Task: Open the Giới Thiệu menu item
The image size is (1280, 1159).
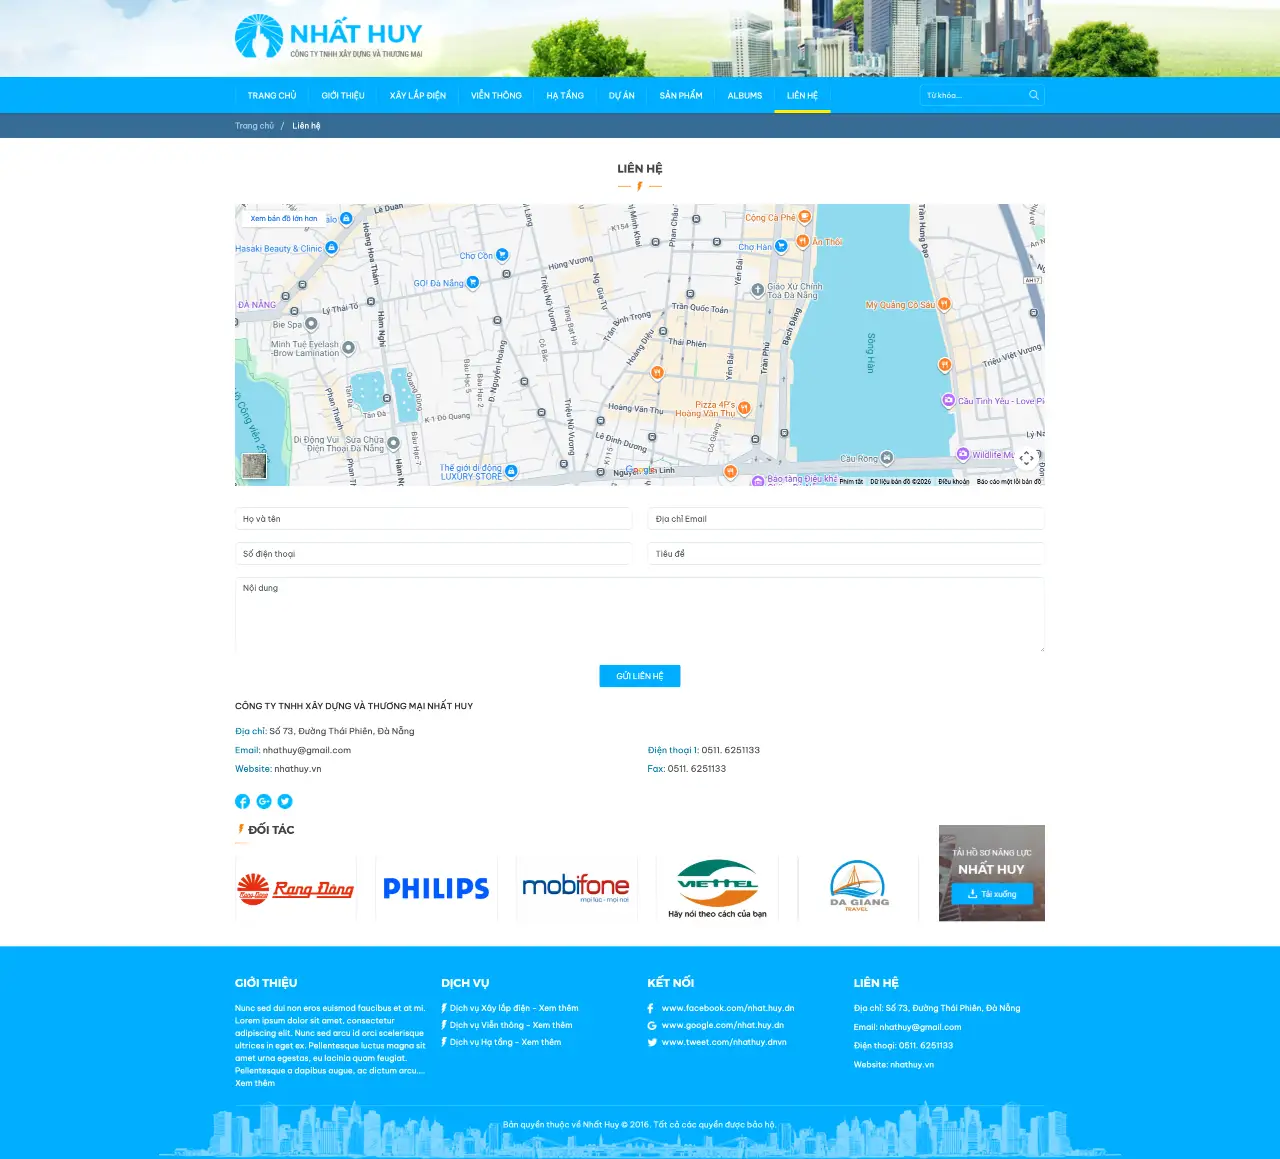Action: click(x=343, y=96)
